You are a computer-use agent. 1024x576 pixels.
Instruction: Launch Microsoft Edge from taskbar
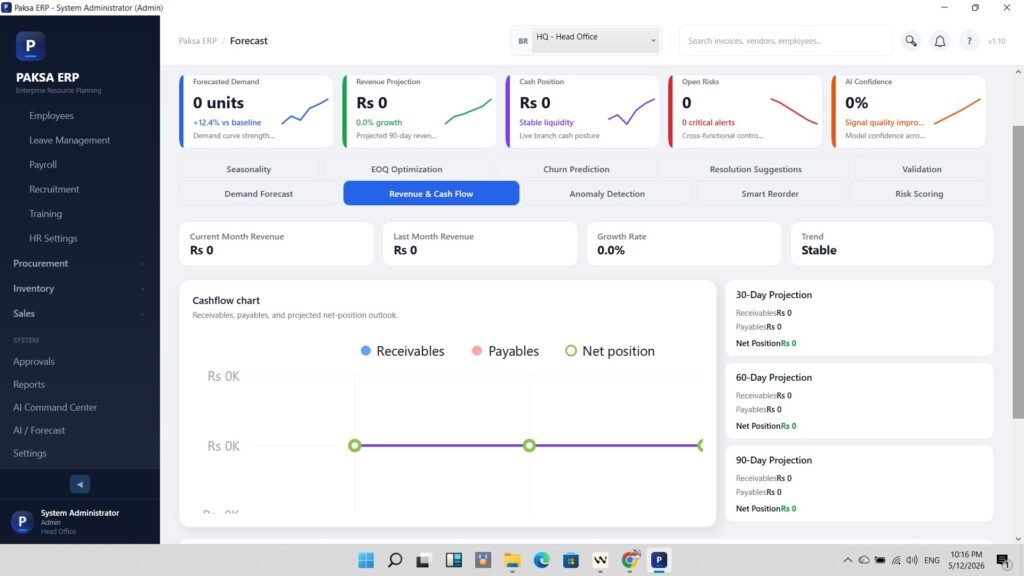(x=541, y=560)
